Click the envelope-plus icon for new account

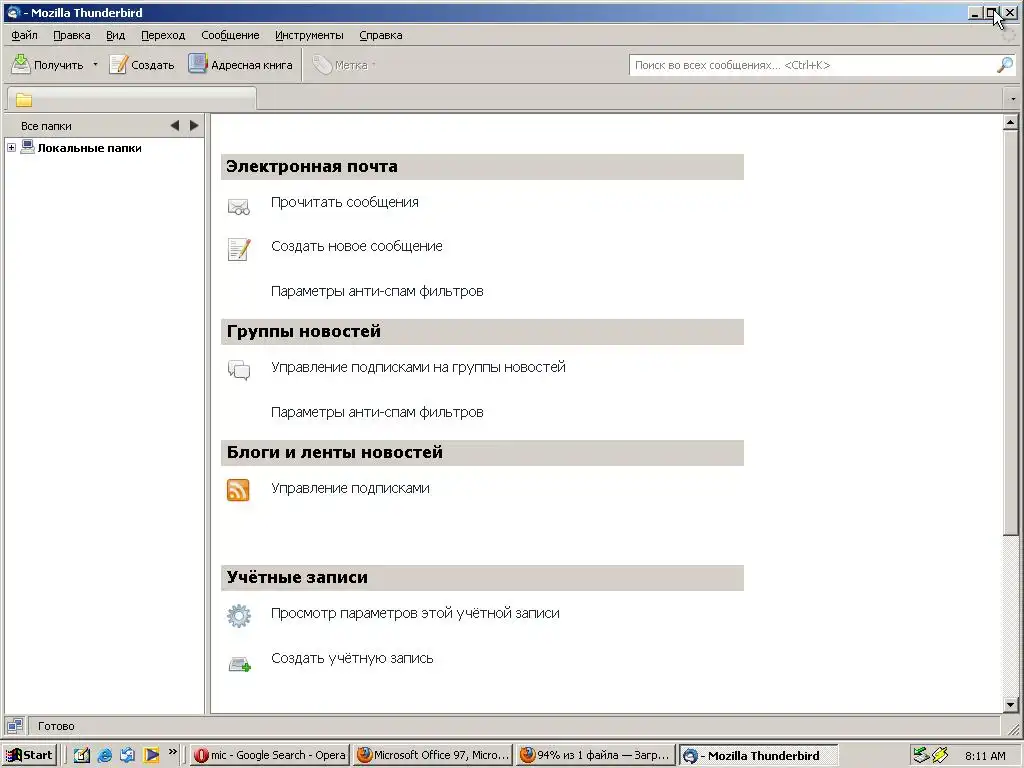tap(240, 665)
